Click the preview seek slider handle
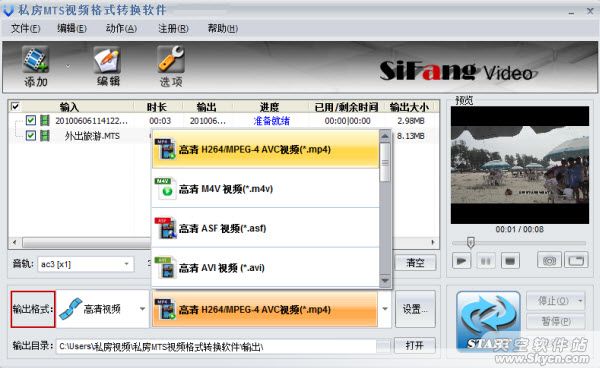This screenshot has width=600, height=368. click(x=471, y=243)
